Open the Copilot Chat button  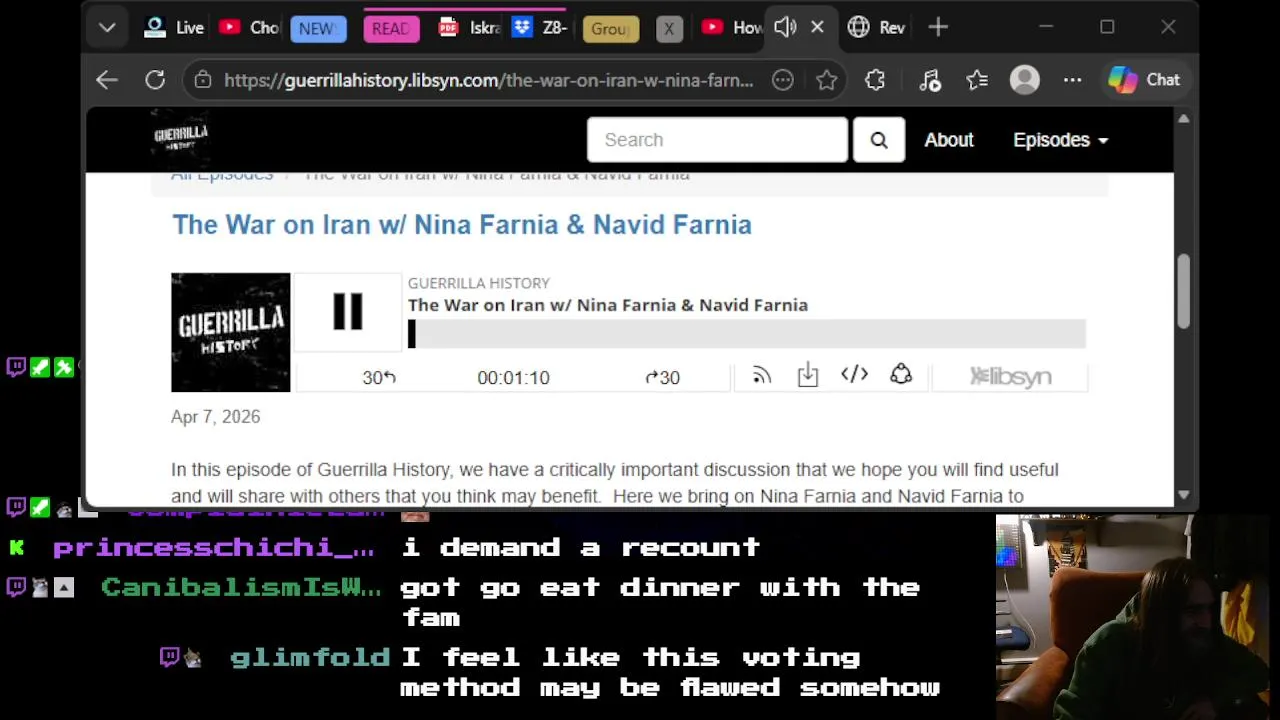tap(1145, 80)
